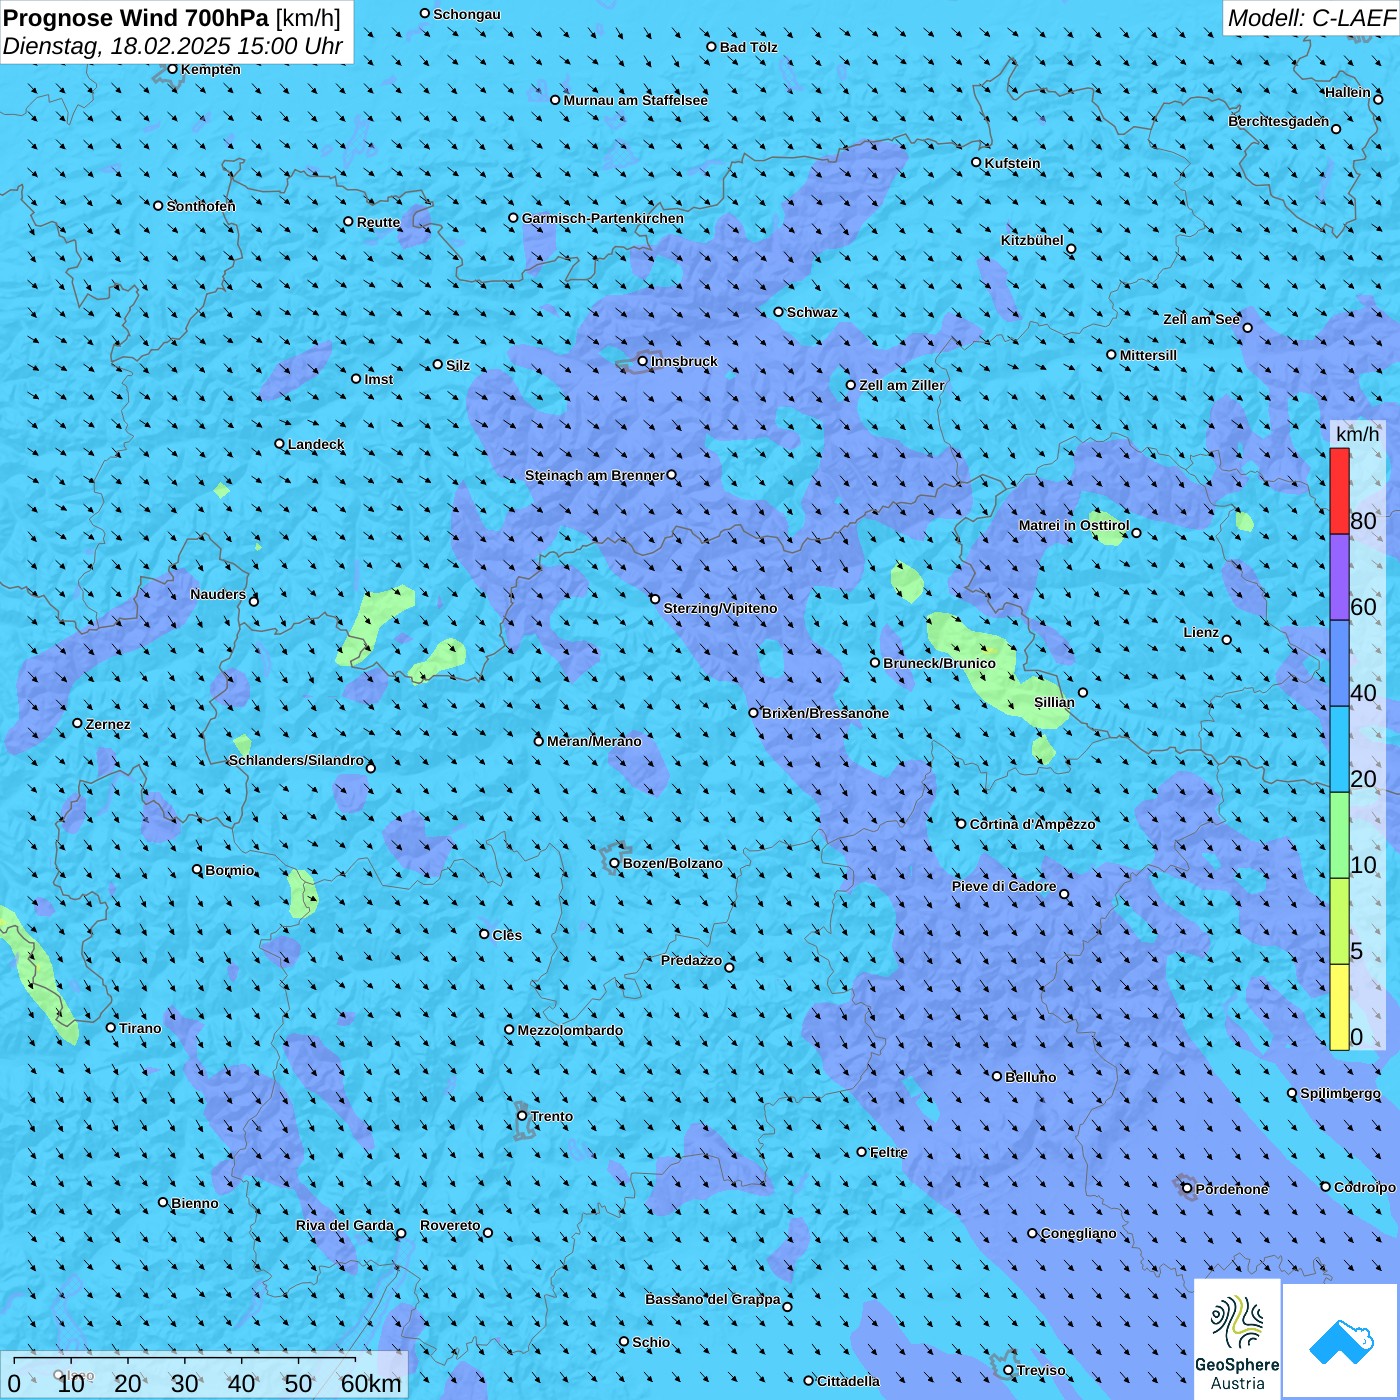Select the red legend segment above 80
The image size is (1400, 1400).
(1339, 491)
